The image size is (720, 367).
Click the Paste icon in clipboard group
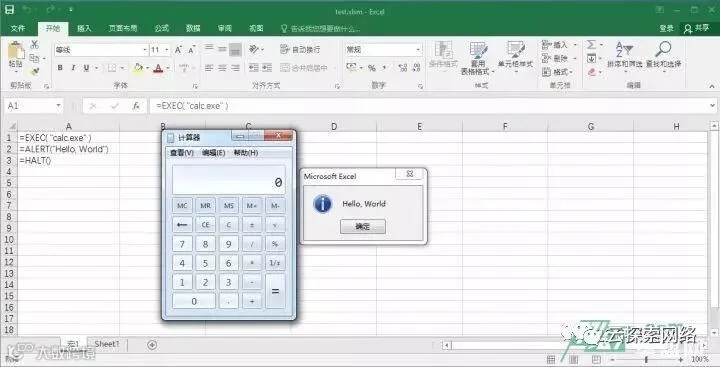click(x=16, y=51)
